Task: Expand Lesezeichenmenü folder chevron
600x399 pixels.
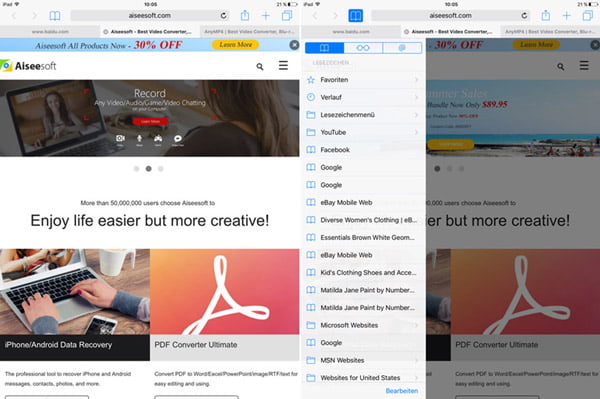Action: click(x=416, y=115)
